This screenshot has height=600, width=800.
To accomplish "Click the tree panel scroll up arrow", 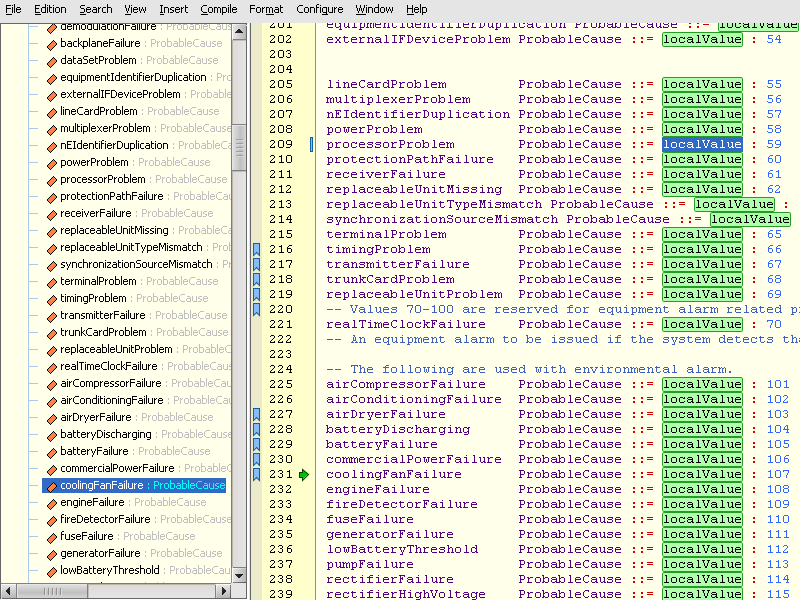I will pos(239,32).
